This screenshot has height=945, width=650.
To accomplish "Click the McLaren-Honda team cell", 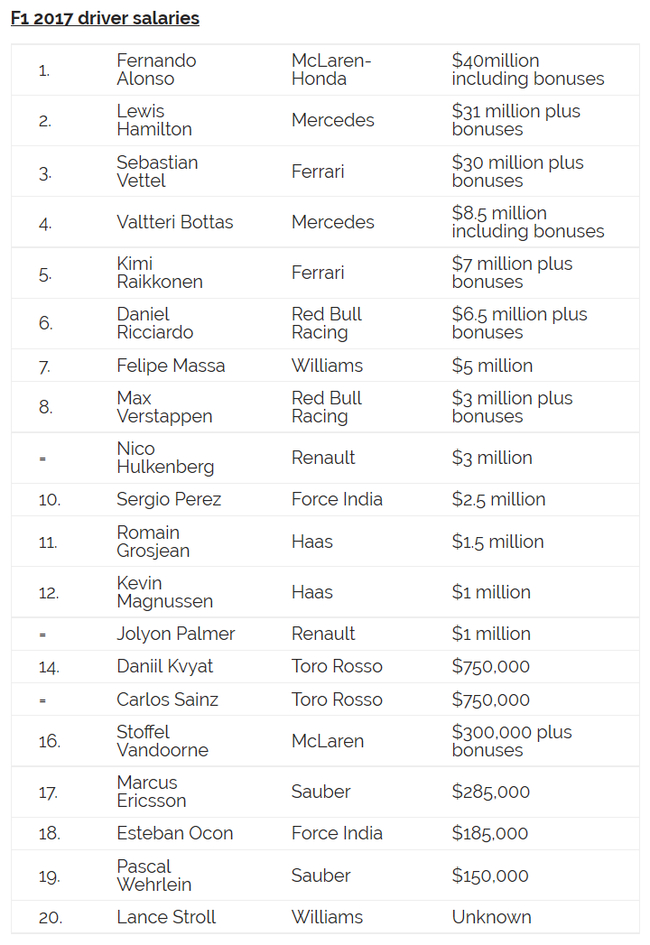I will click(x=331, y=70).
